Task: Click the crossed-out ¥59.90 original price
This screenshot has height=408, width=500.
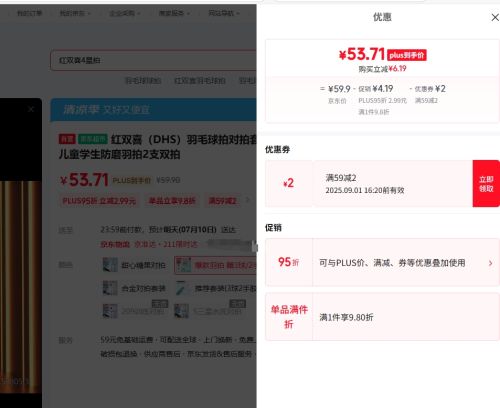Action: (168, 180)
